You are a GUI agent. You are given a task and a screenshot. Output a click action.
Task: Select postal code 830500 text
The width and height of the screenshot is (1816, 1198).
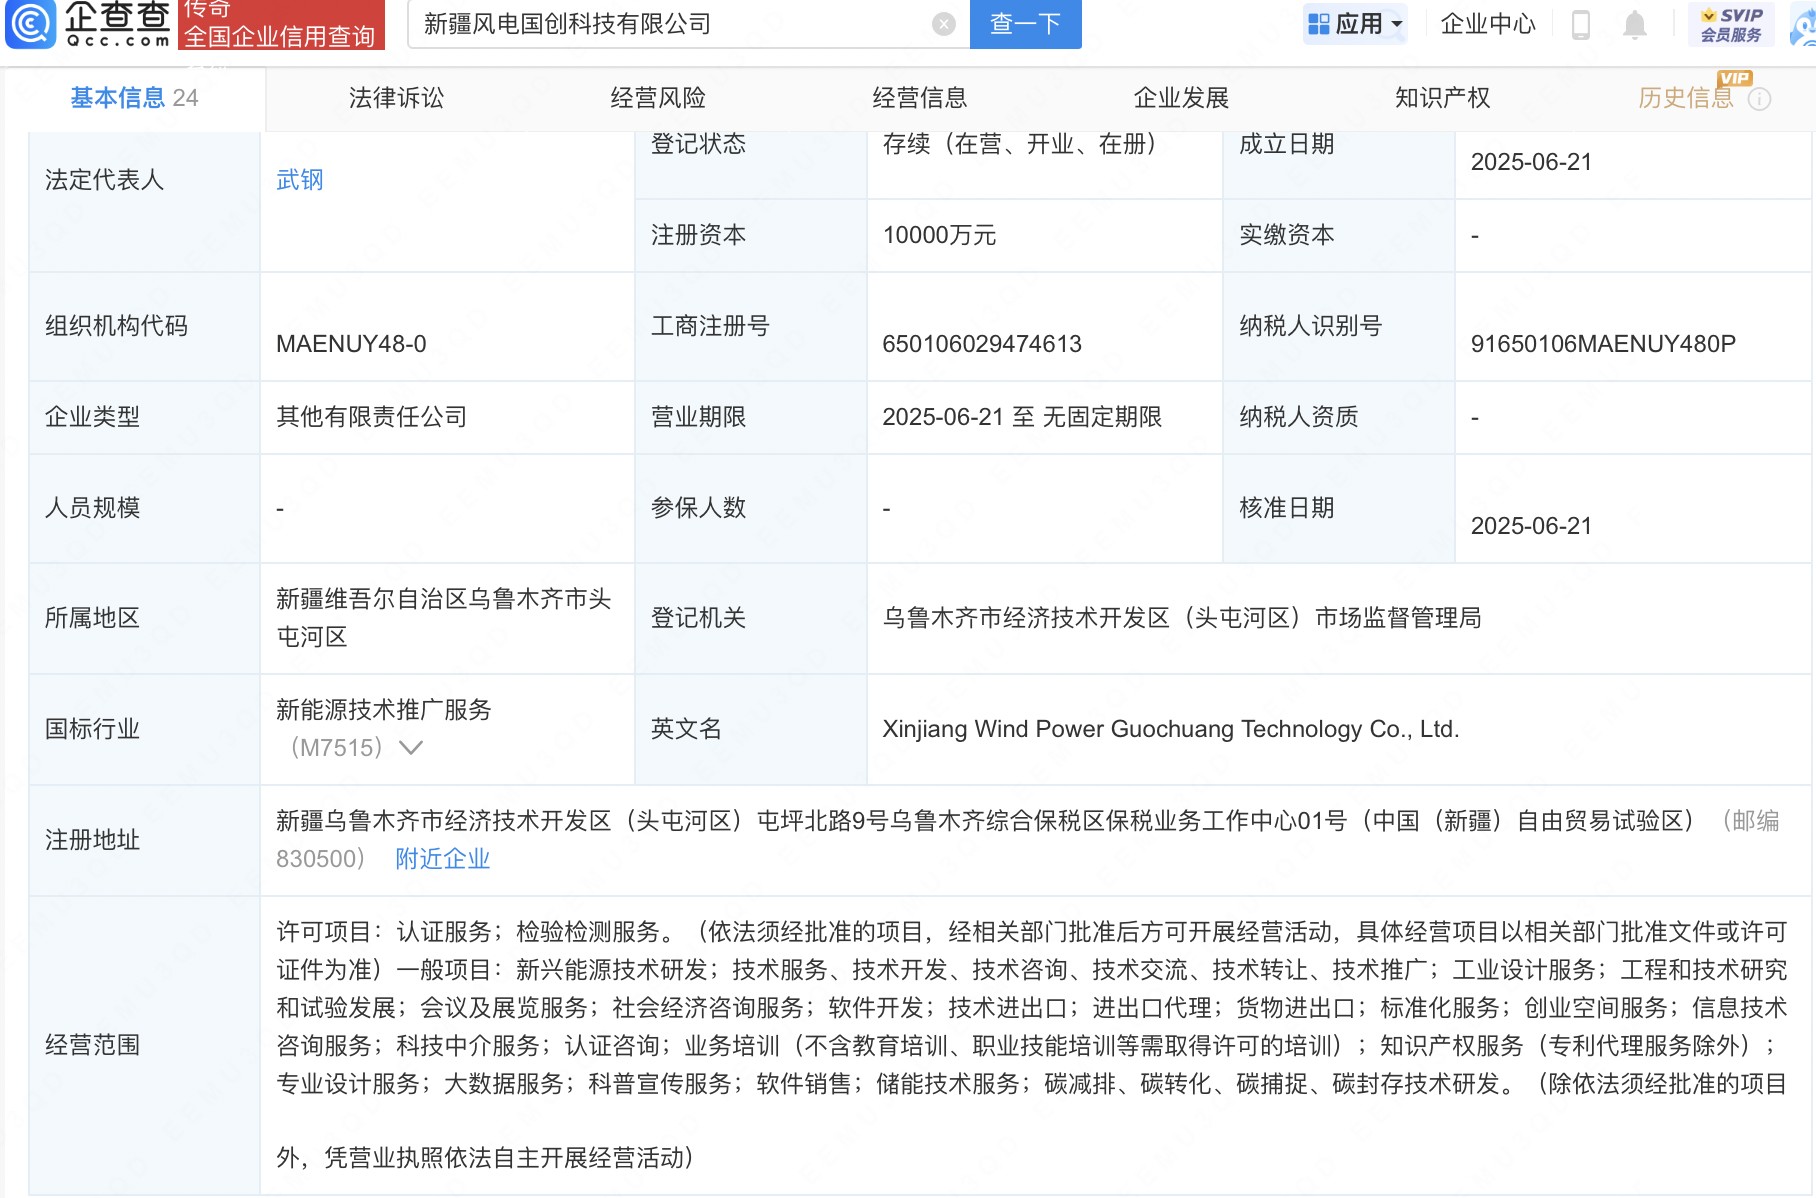pos(315,859)
